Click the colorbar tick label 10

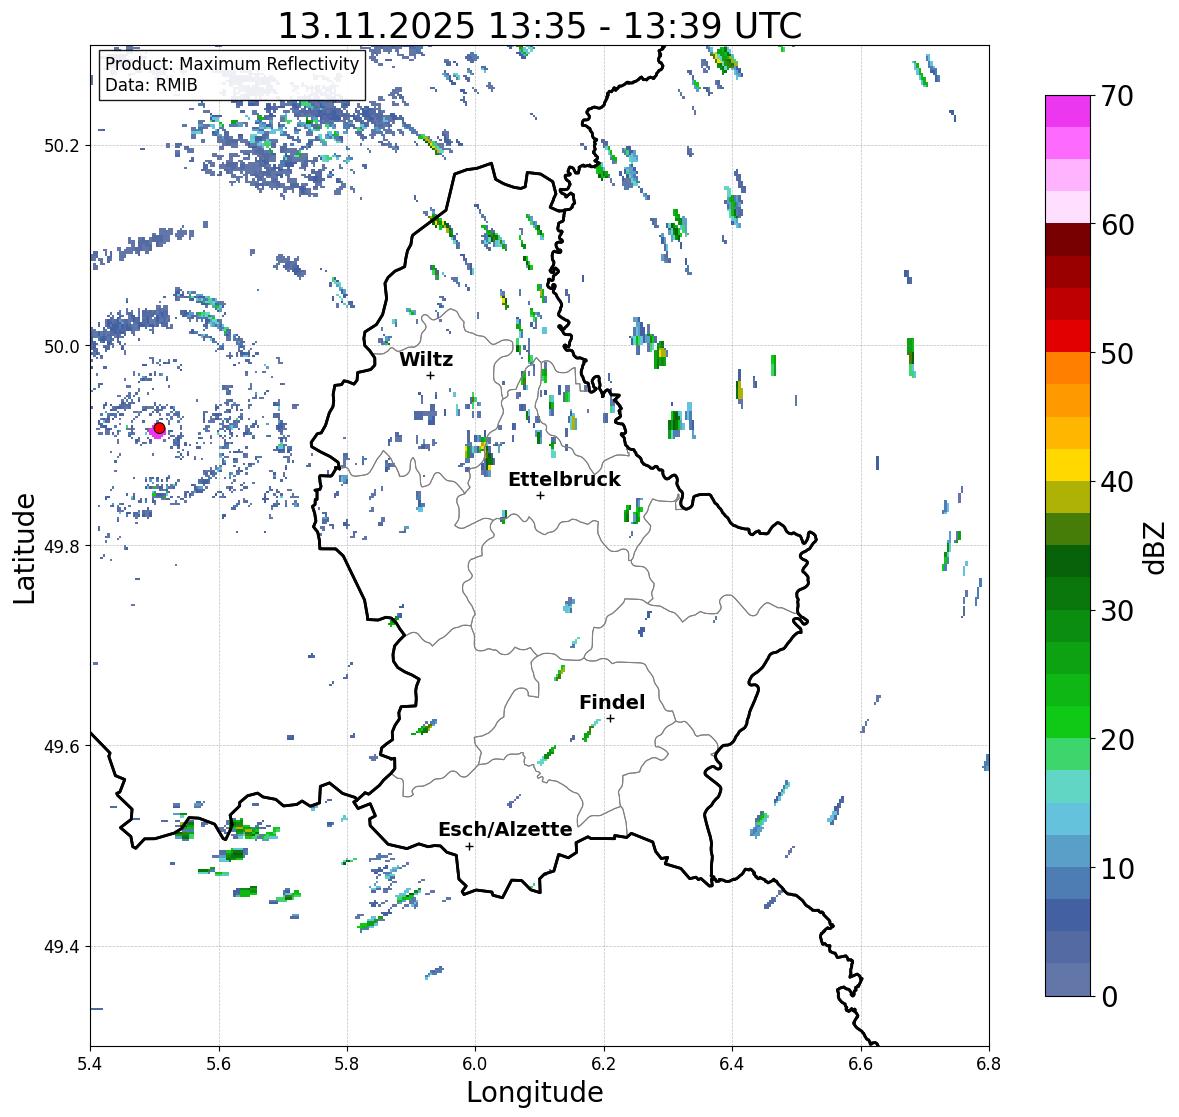click(x=1117, y=868)
